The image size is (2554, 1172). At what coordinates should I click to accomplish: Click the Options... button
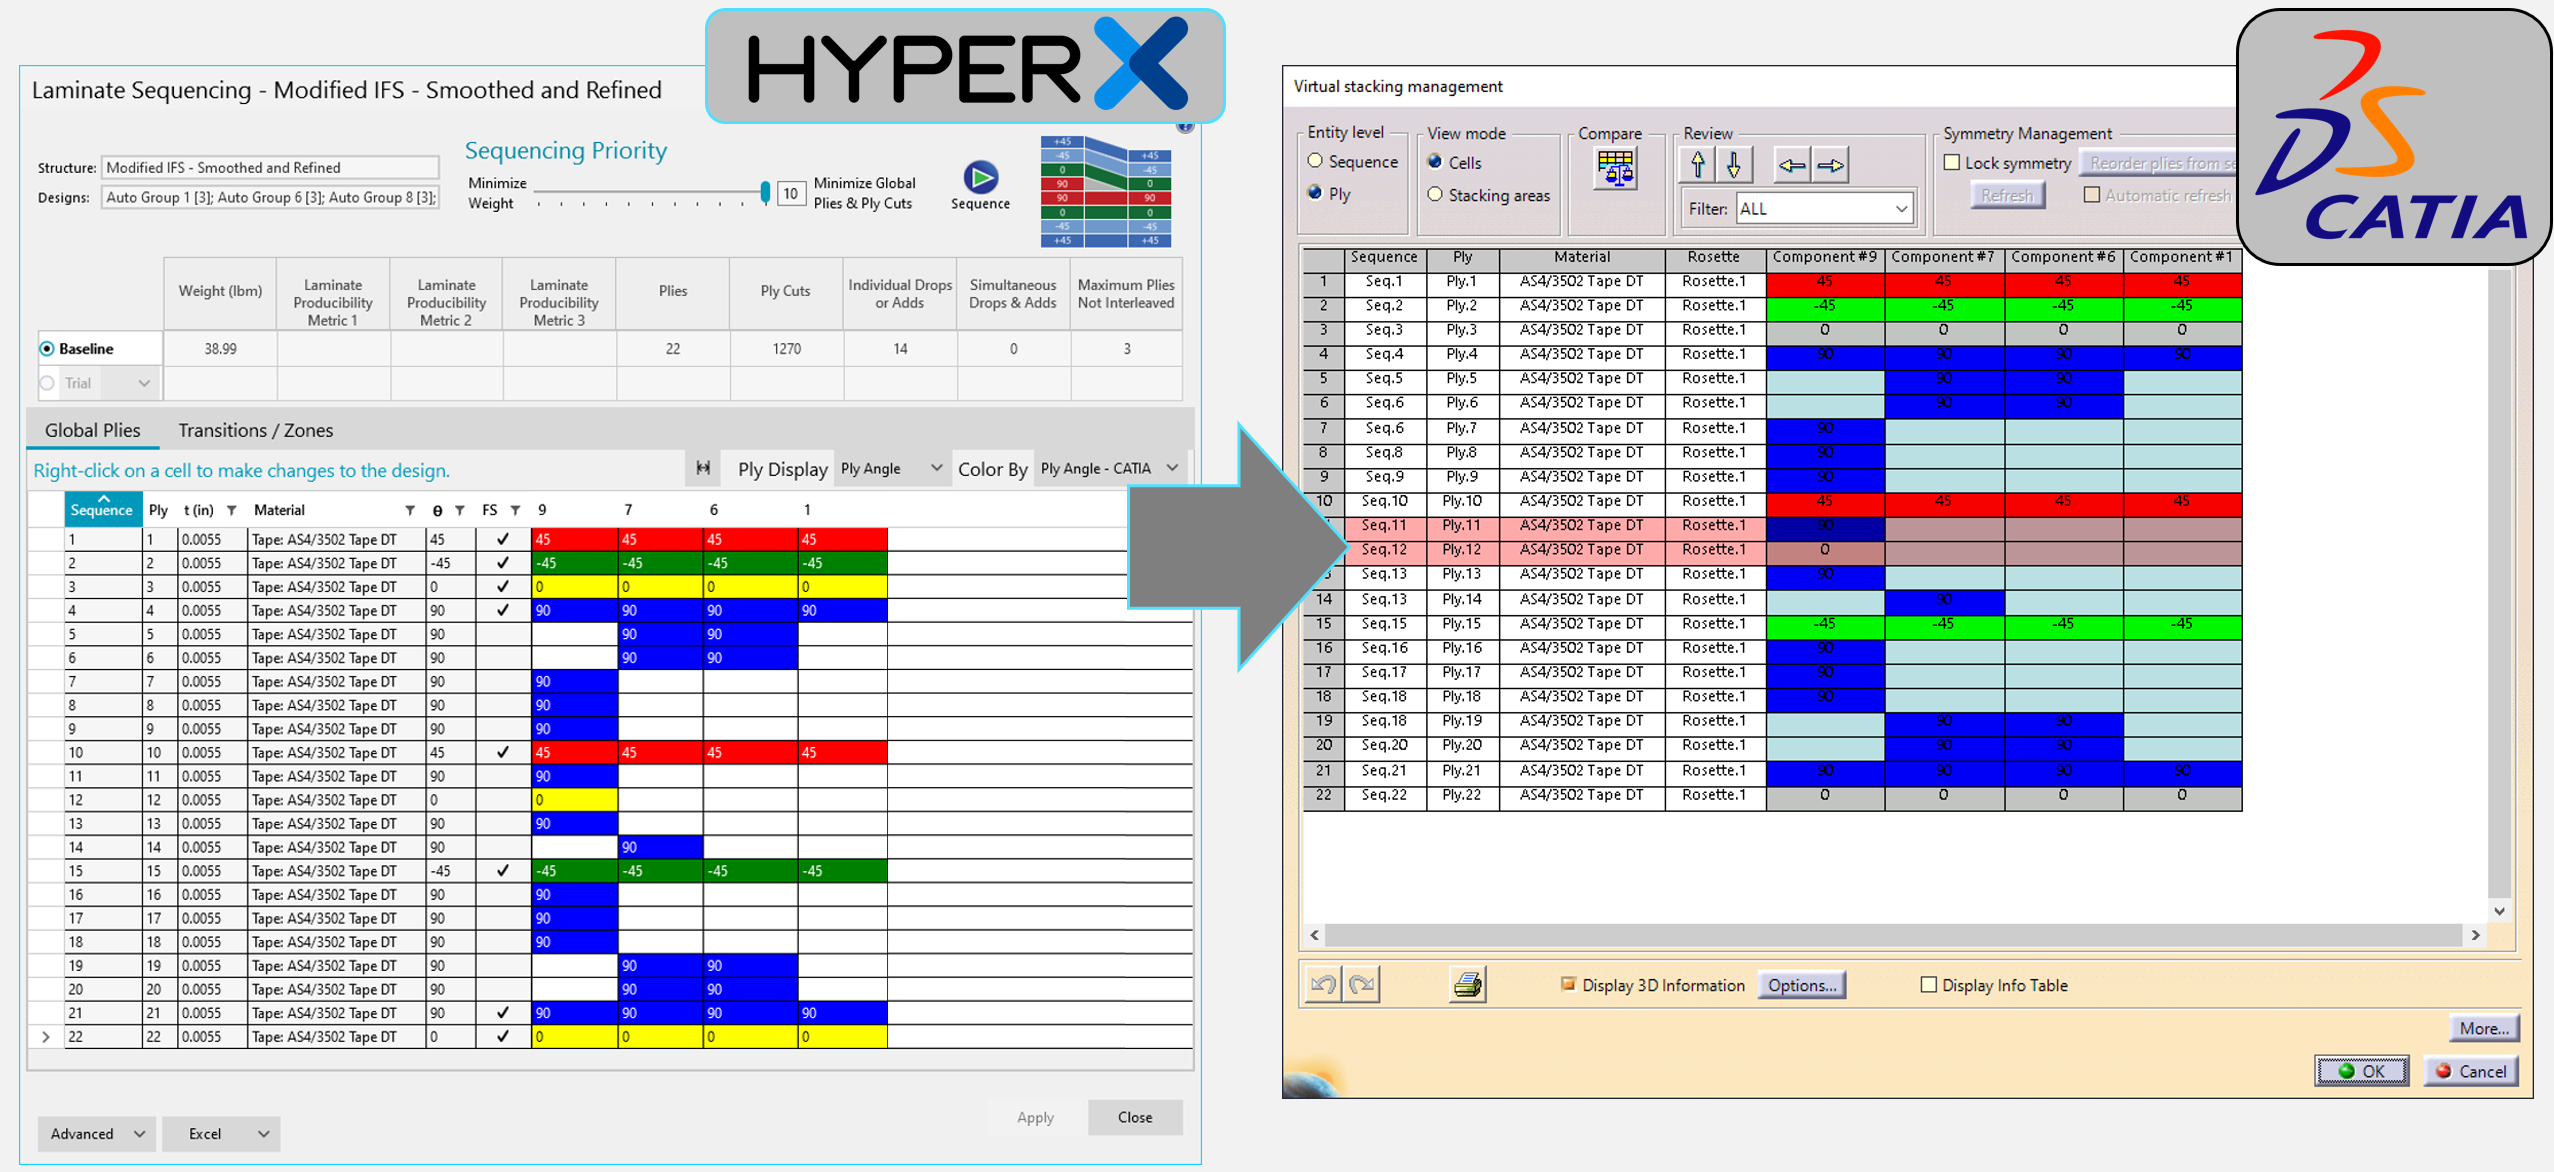pyautogui.click(x=1802, y=985)
